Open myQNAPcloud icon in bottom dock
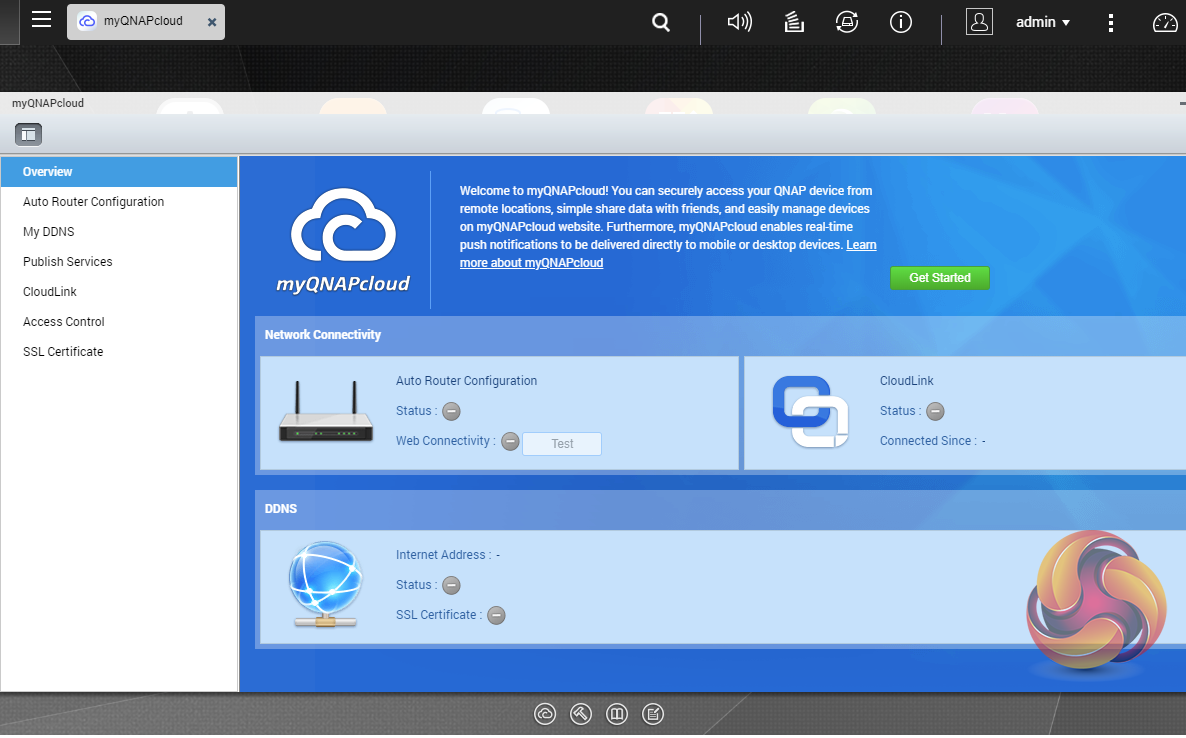The image size is (1186, 738). (x=545, y=714)
